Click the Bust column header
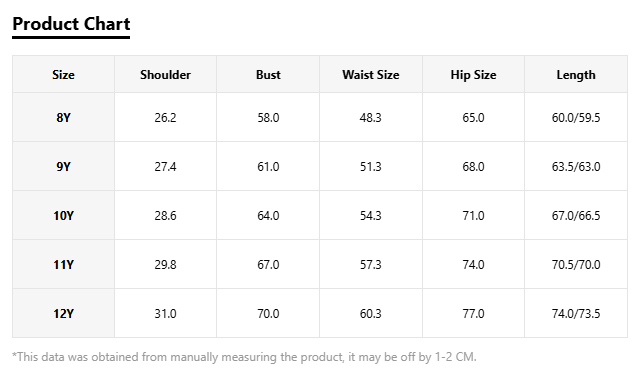This screenshot has height=373, width=635. (x=268, y=75)
